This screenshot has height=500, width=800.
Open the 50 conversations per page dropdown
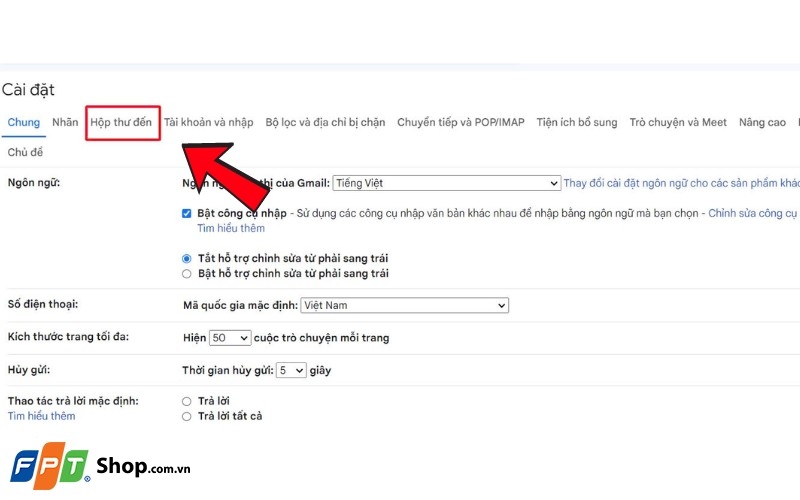tap(230, 338)
